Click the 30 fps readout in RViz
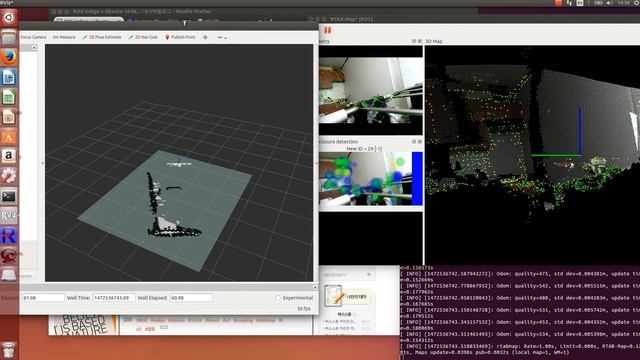 point(304,309)
